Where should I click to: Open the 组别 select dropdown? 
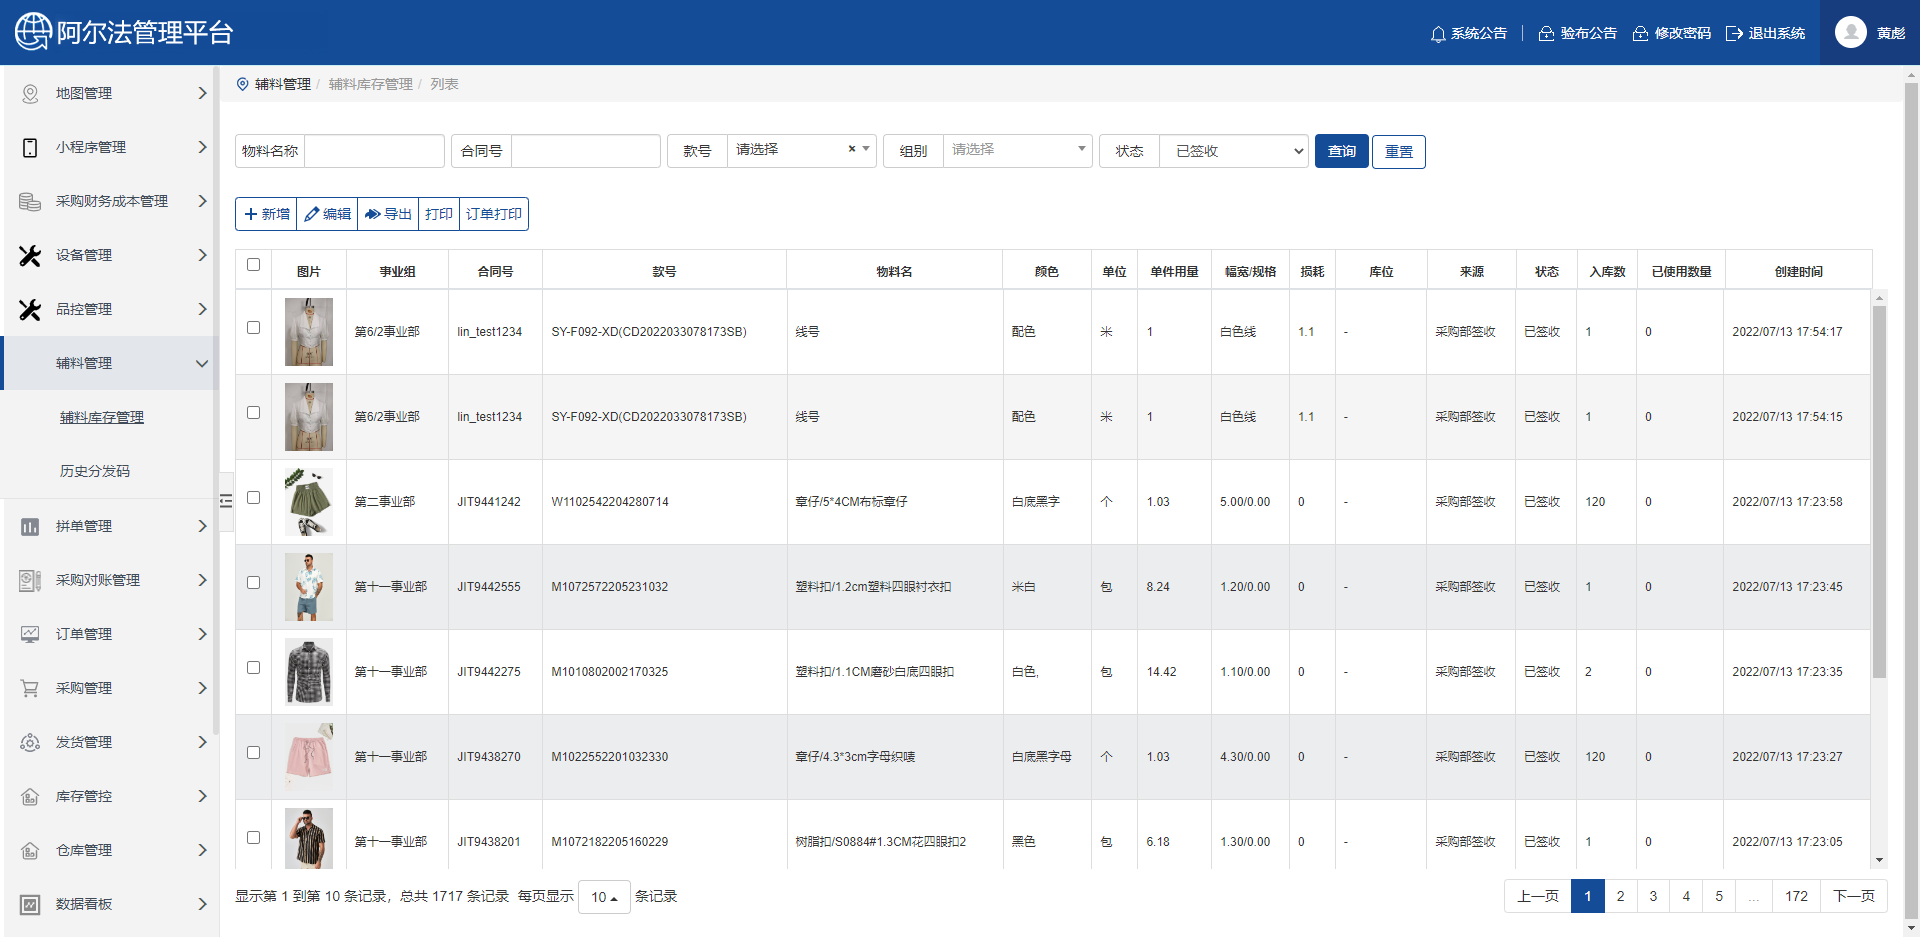(x=1017, y=150)
